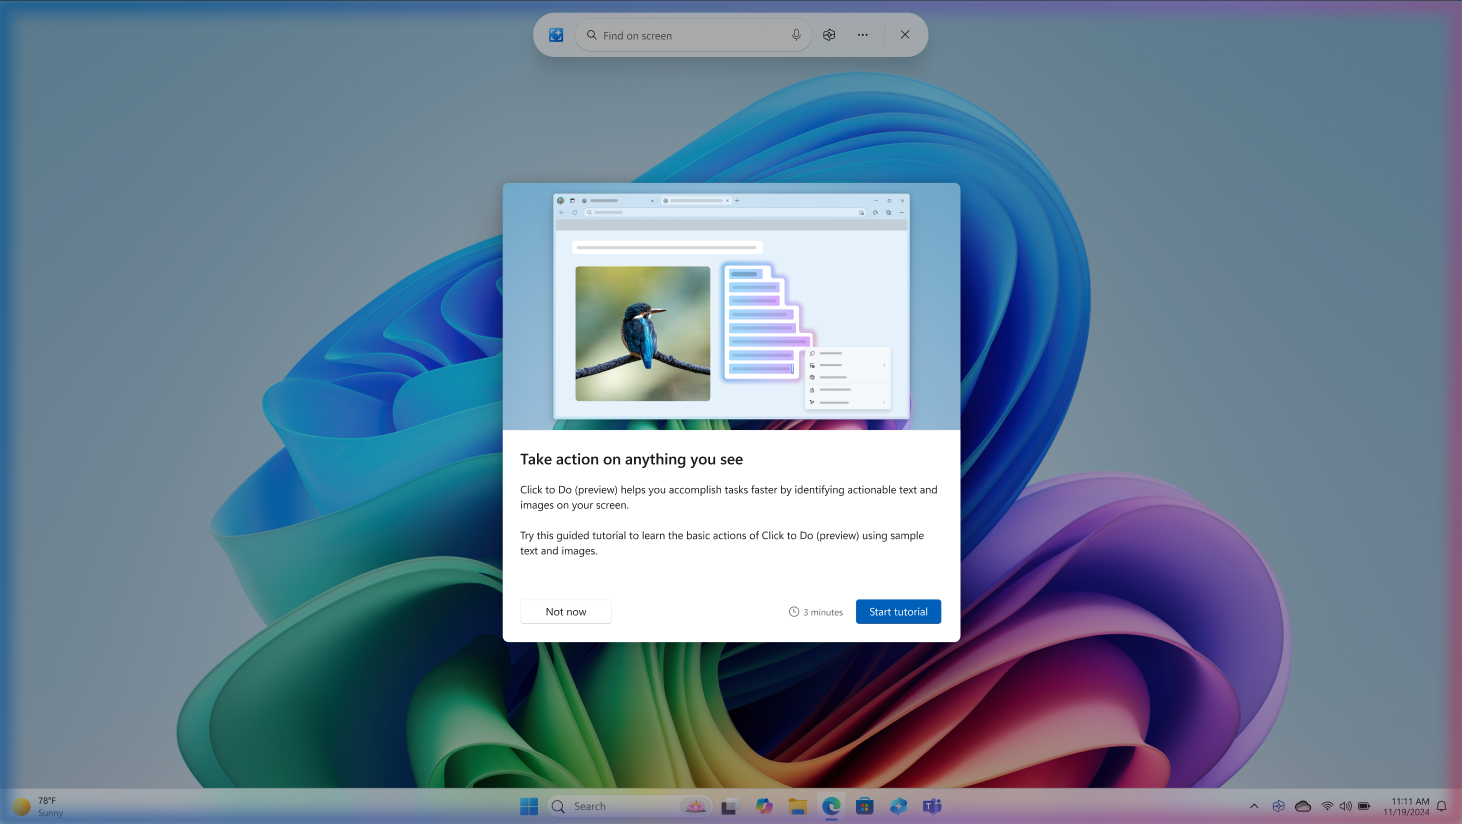This screenshot has height=824, width=1462.
Task: Open Task View
Action: [x=728, y=806]
